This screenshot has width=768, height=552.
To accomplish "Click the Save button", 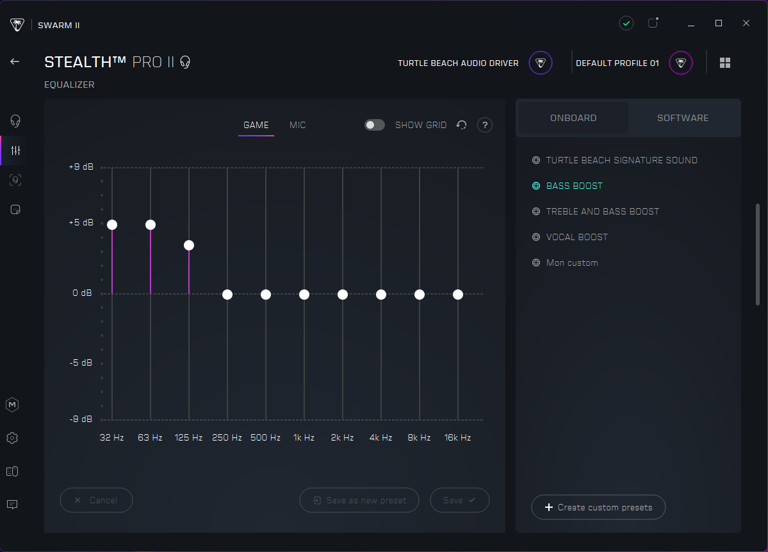I will click(459, 500).
